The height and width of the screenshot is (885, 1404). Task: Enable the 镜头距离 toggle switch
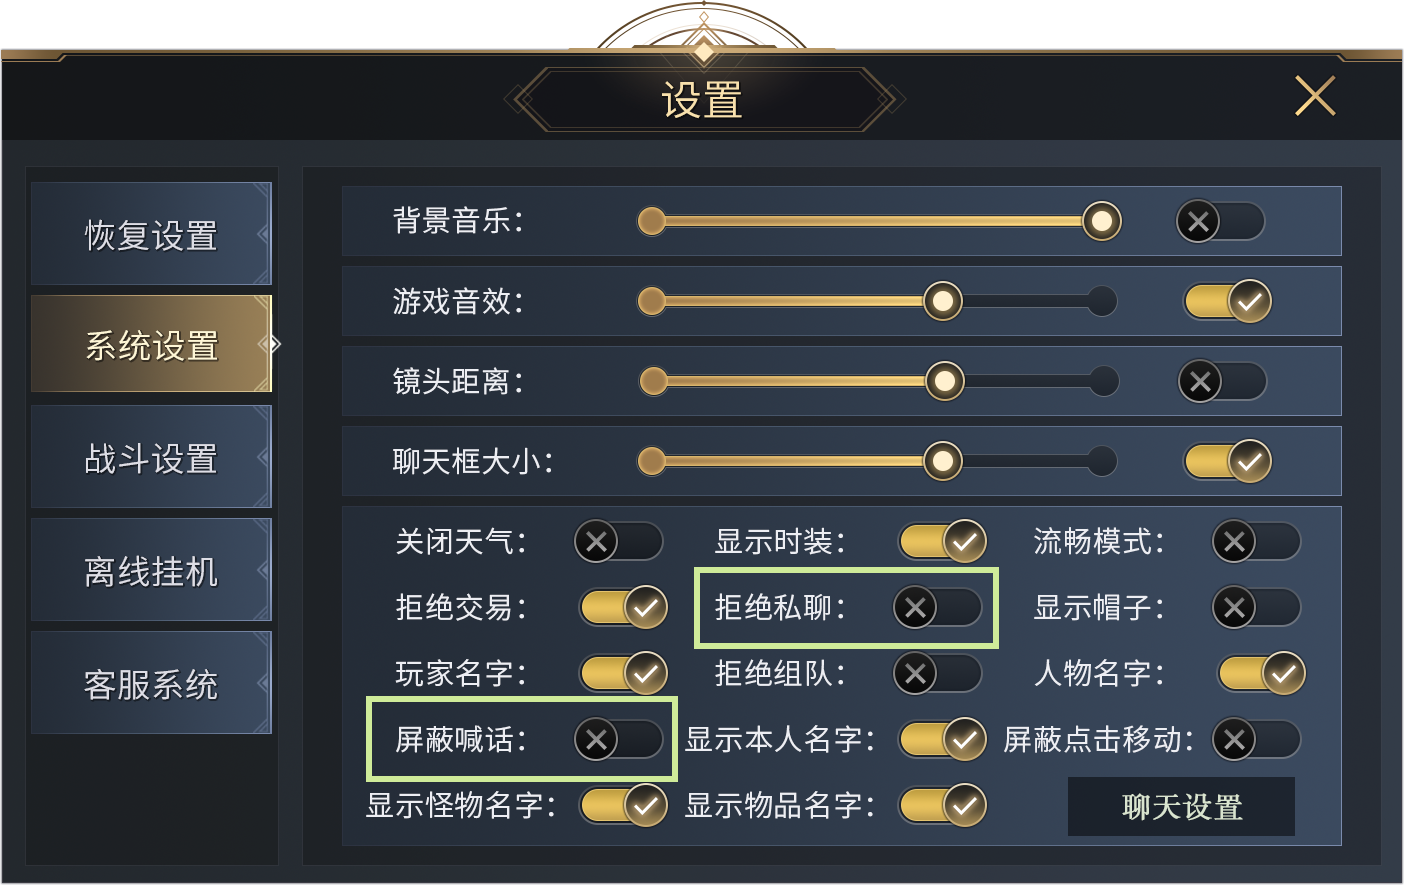pos(1222,381)
